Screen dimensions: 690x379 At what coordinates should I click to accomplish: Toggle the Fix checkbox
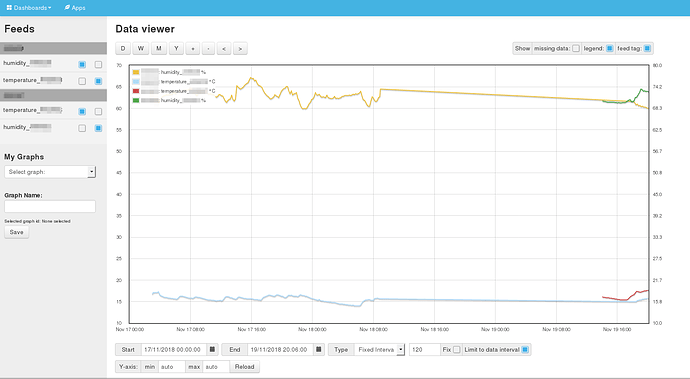[456, 350]
